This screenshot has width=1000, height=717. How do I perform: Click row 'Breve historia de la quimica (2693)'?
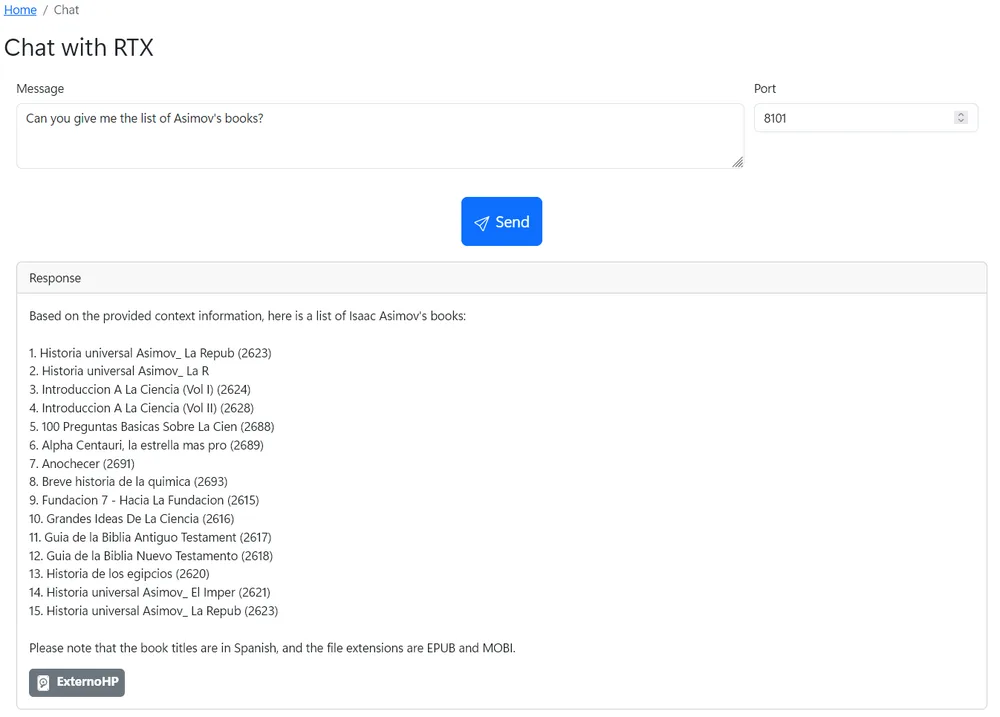(128, 482)
